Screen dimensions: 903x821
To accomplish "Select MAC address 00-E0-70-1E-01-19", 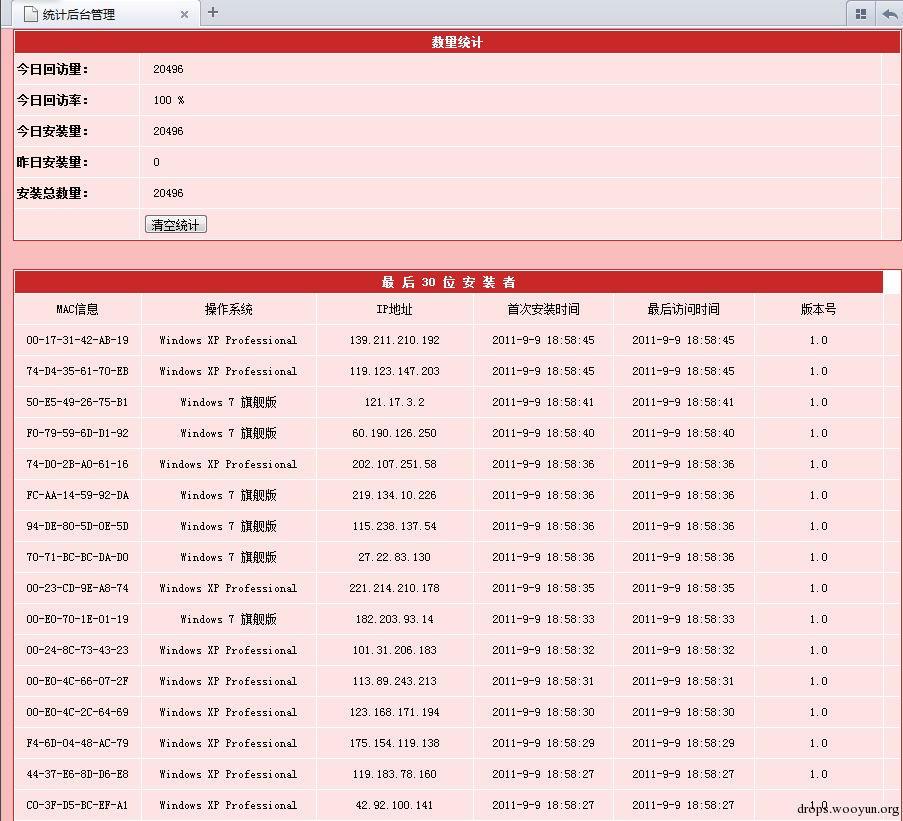I will [78, 619].
